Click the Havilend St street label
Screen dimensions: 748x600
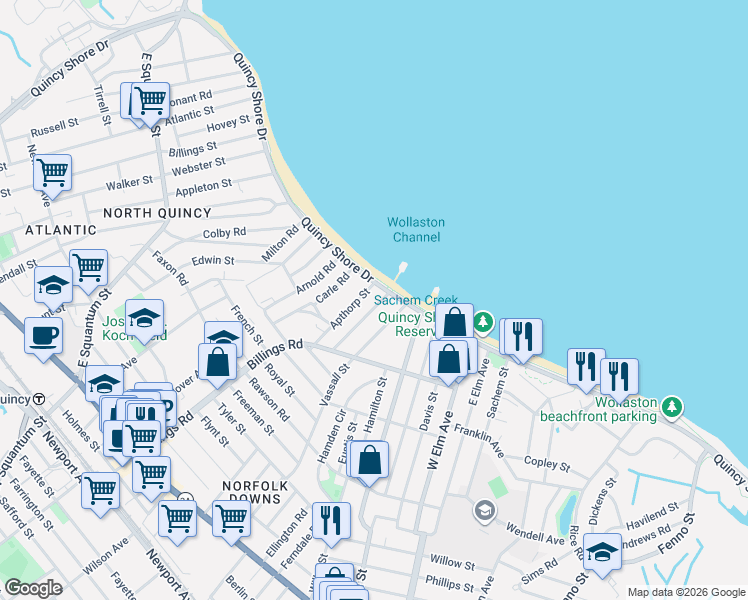click(x=652, y=516)
